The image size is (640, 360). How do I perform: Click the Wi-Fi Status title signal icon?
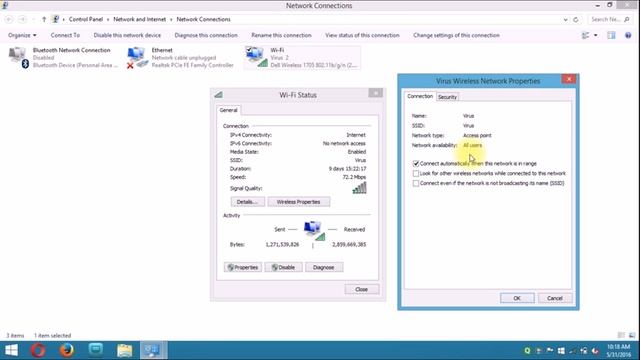pyautogui.click(x=218, y=95)
